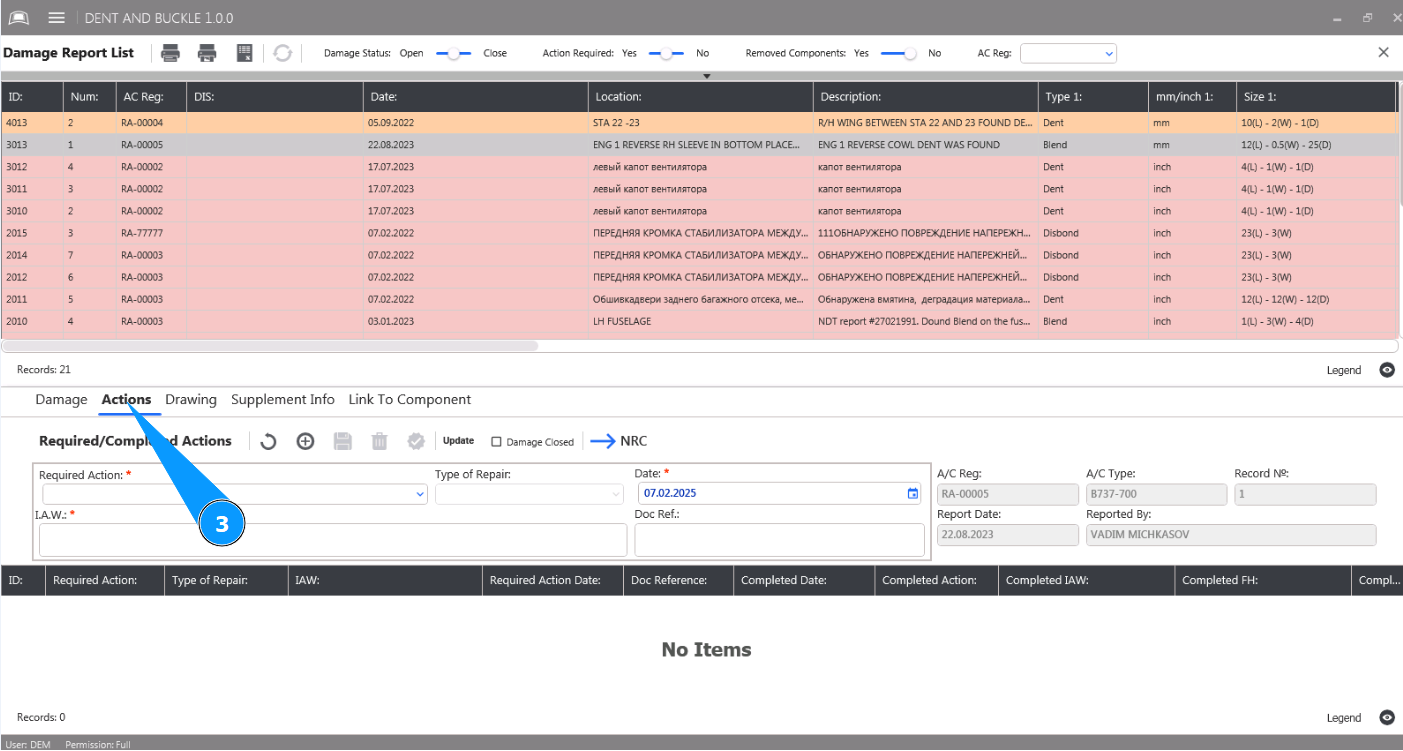Click the blue arrow icon next to NRC
The width and height of the screenshot is (1403, 751).
603,441
